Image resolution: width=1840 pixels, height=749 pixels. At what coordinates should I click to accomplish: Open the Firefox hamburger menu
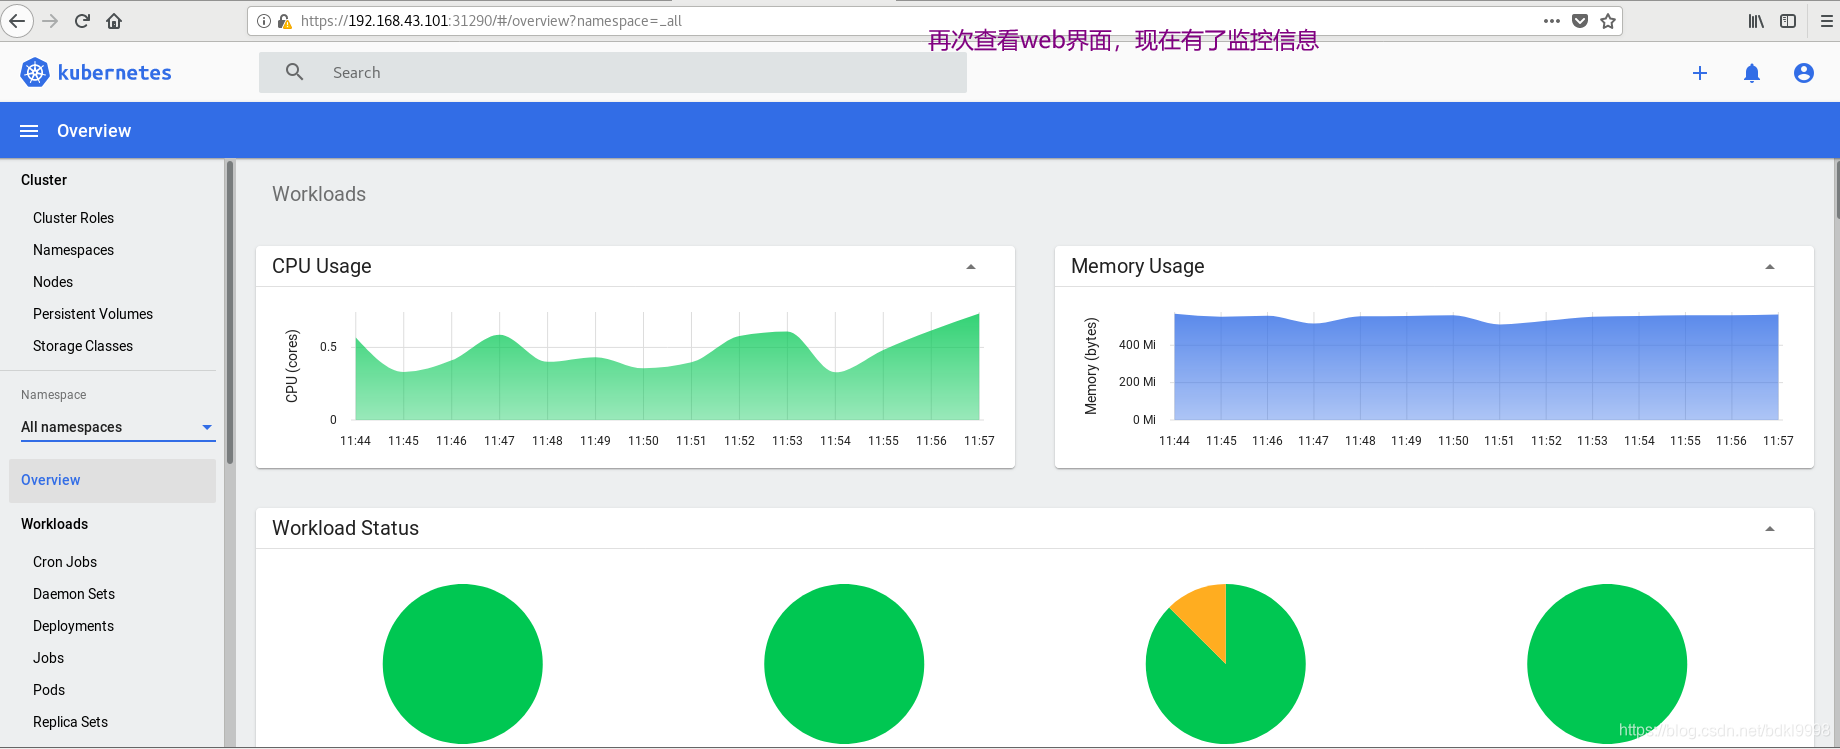[1826, 21]
